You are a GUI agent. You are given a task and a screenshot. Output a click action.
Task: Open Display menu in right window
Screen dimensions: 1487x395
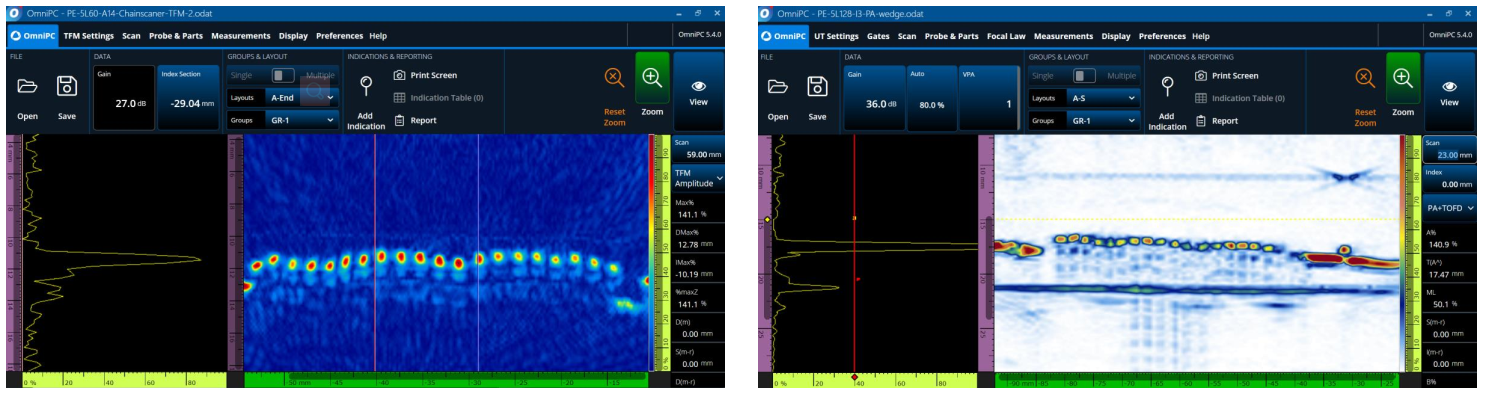[1116, 36]
